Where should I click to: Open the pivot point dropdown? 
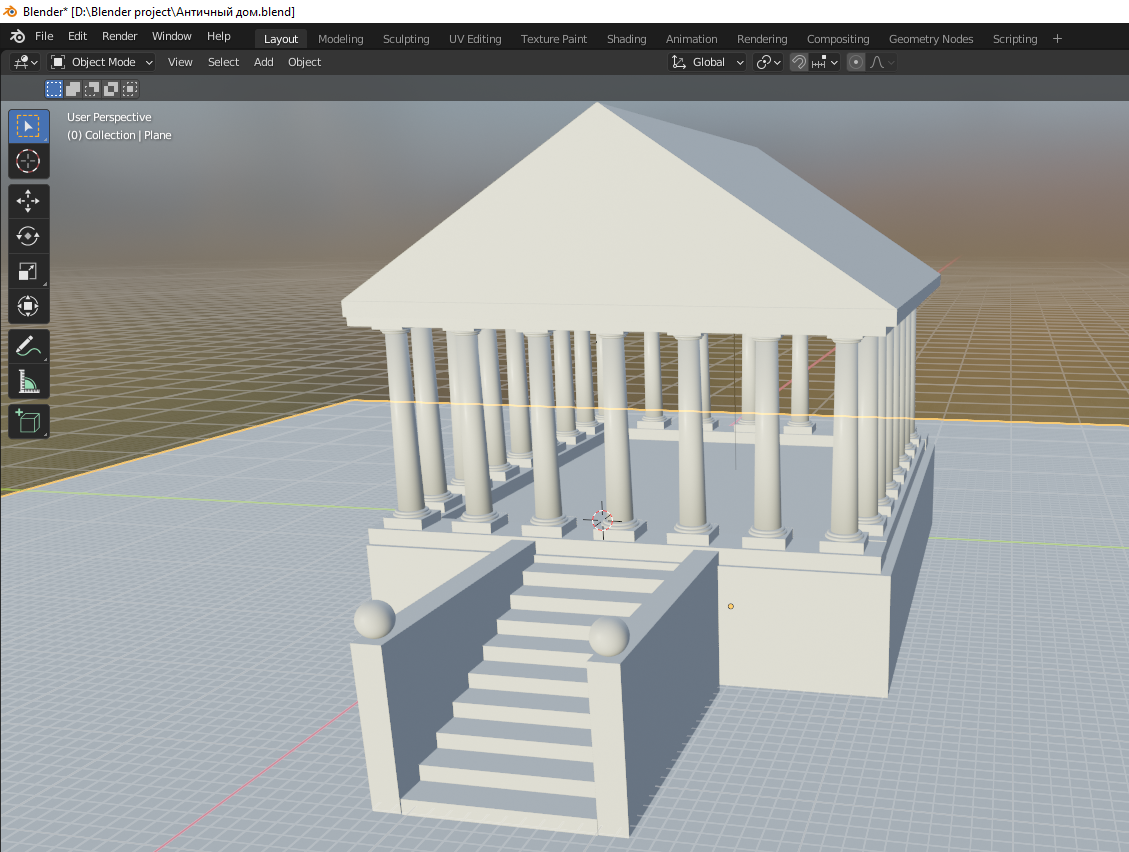coord(768,62)
